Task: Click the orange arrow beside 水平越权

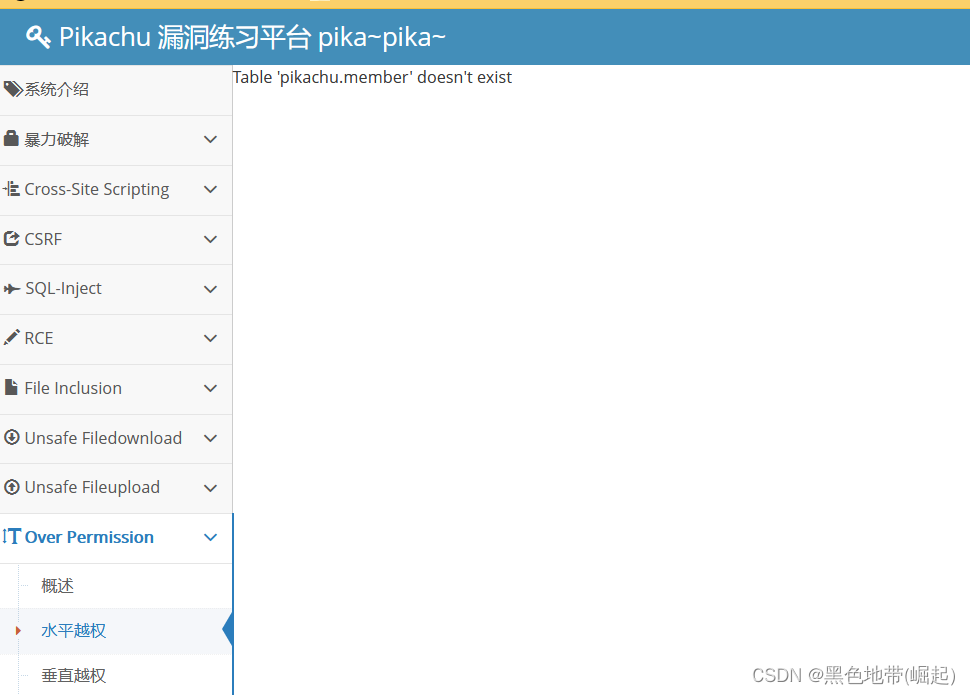Action: pyautogui.click(x=18, y=631)
